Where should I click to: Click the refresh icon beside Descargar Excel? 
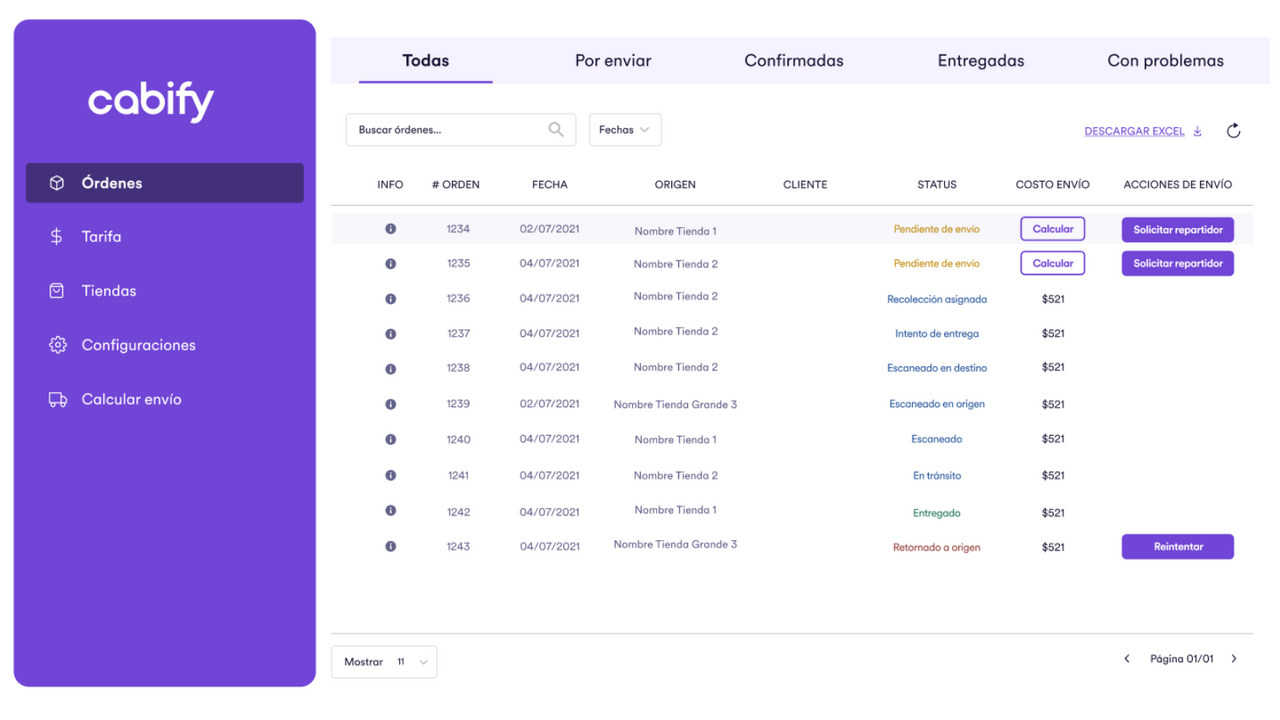[x=1233, y=131]
